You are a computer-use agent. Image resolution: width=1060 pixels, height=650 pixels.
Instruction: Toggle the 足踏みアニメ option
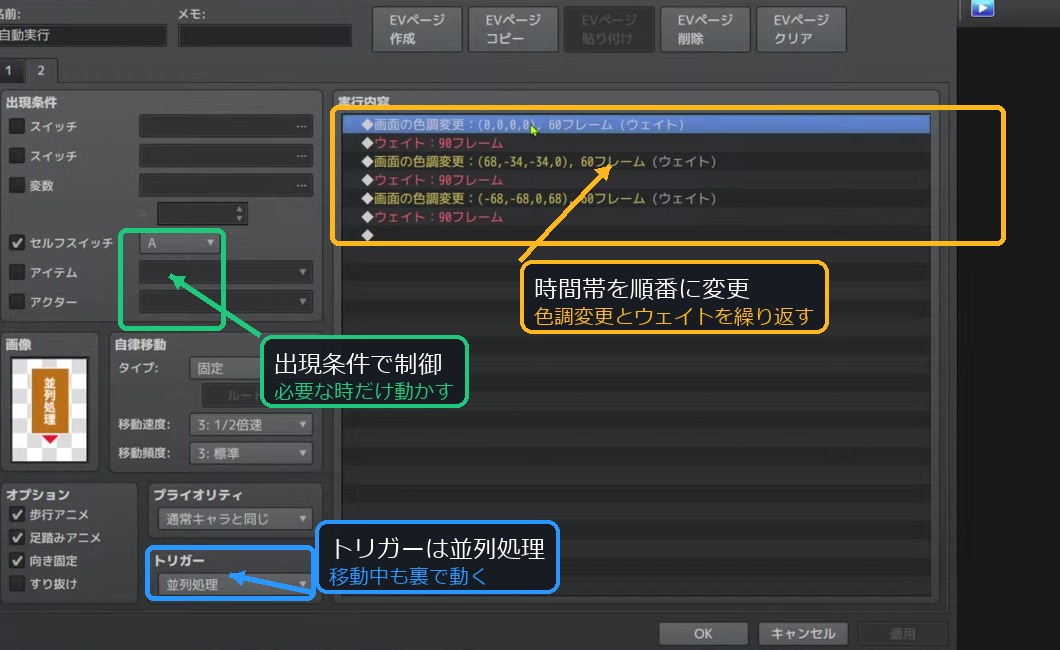pyautogui.click(x=17, y=538)
